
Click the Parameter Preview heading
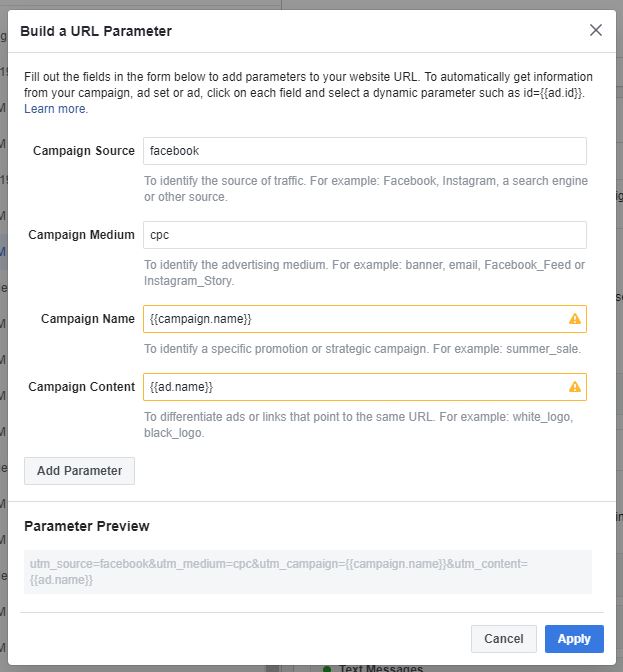tap(87, 526)
